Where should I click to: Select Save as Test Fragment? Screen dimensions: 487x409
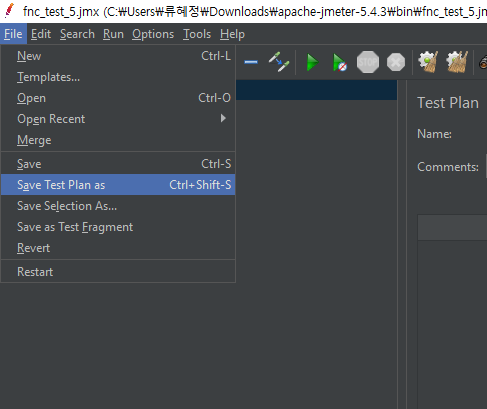118,227
